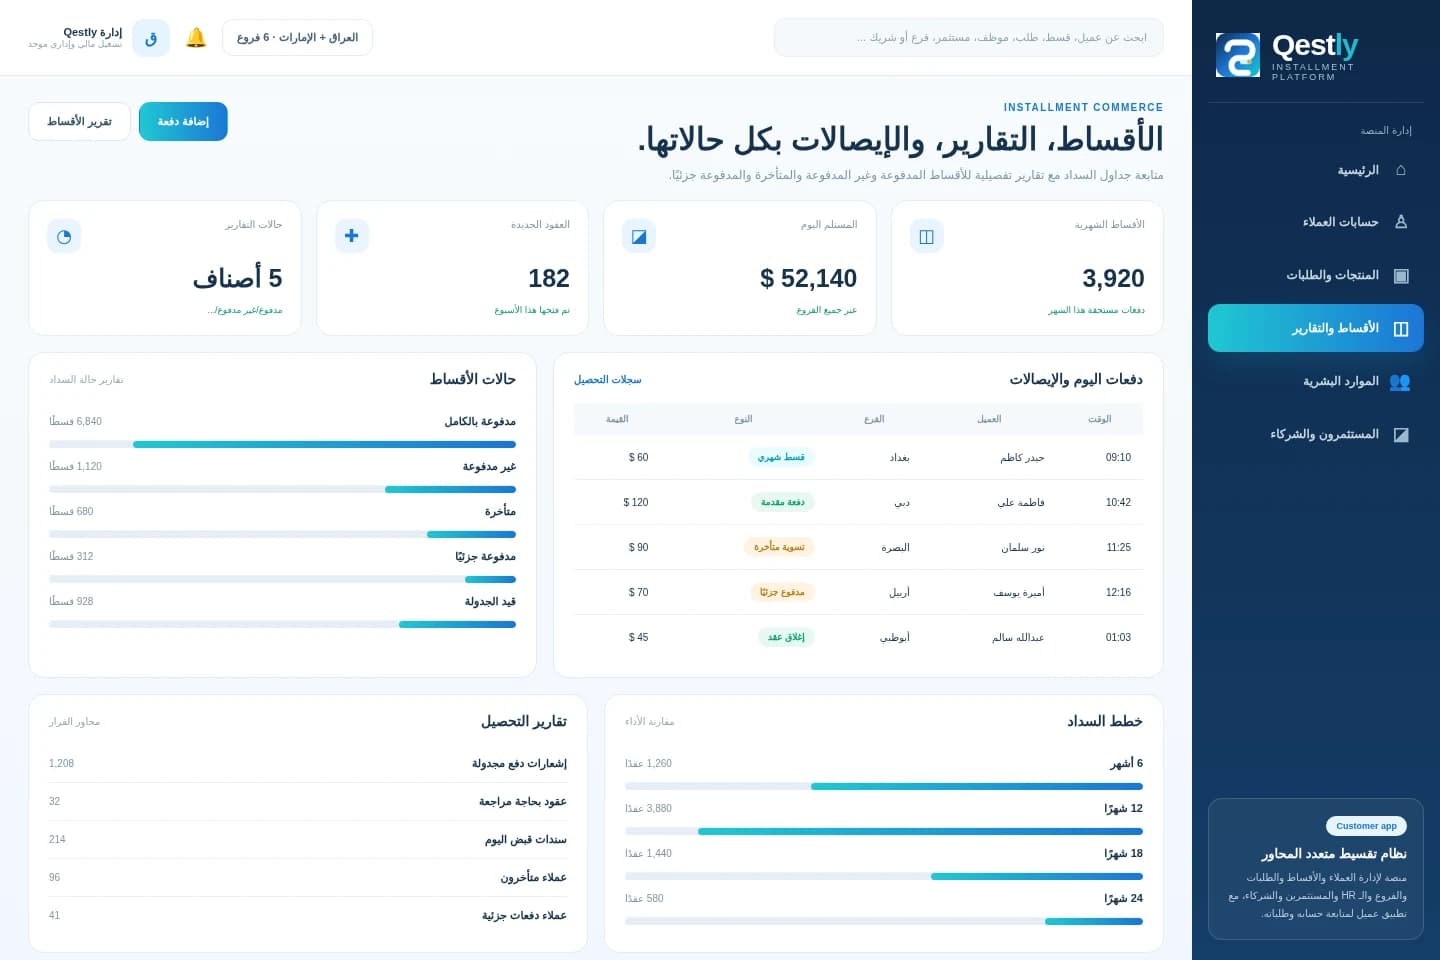This screenshot has height=960, width=1440.
Task: Click the investors icon beside المستثمرون والشركاء
Action: (1400, 434)
